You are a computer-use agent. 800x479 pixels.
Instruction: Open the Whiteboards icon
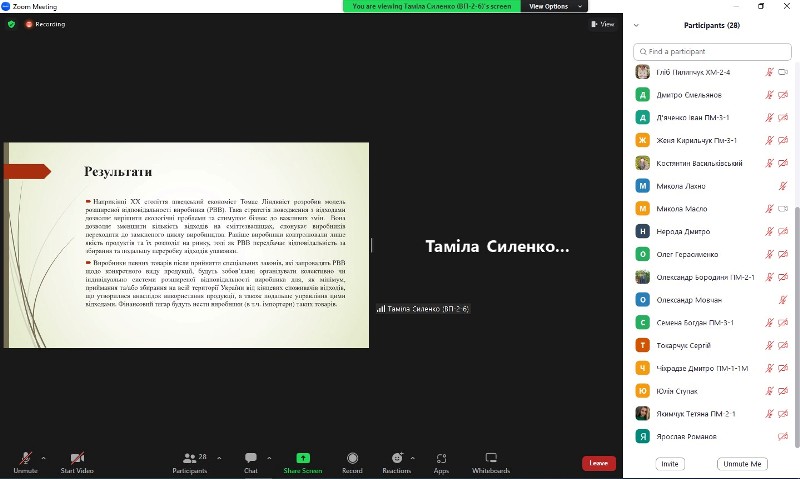pos(491,458)
